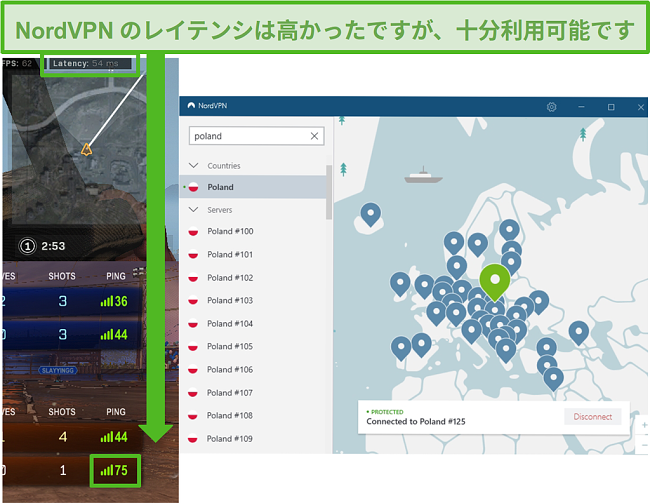650x503 pixels.
Task: Select the Iceland map pin
Action: 371,214
